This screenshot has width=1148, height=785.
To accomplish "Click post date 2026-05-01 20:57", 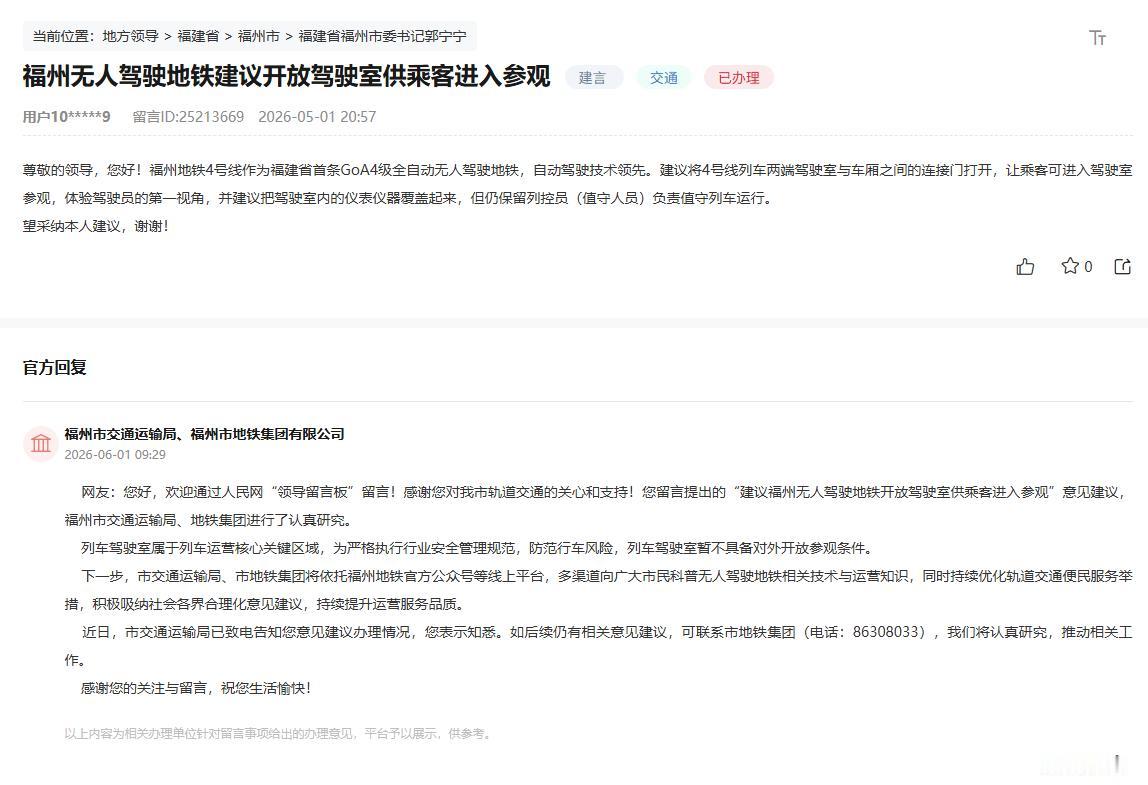I will pos(317,117).
